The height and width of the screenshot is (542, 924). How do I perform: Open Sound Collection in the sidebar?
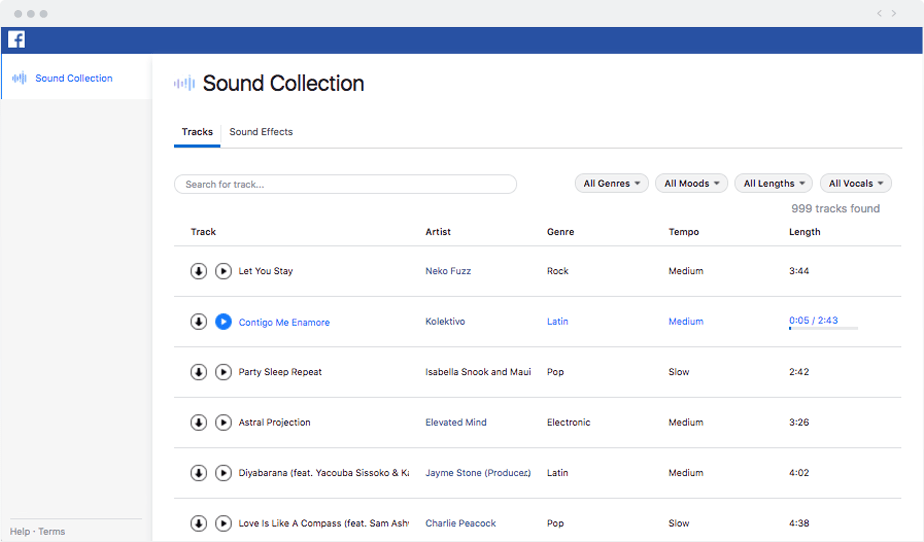coord(74,78)
